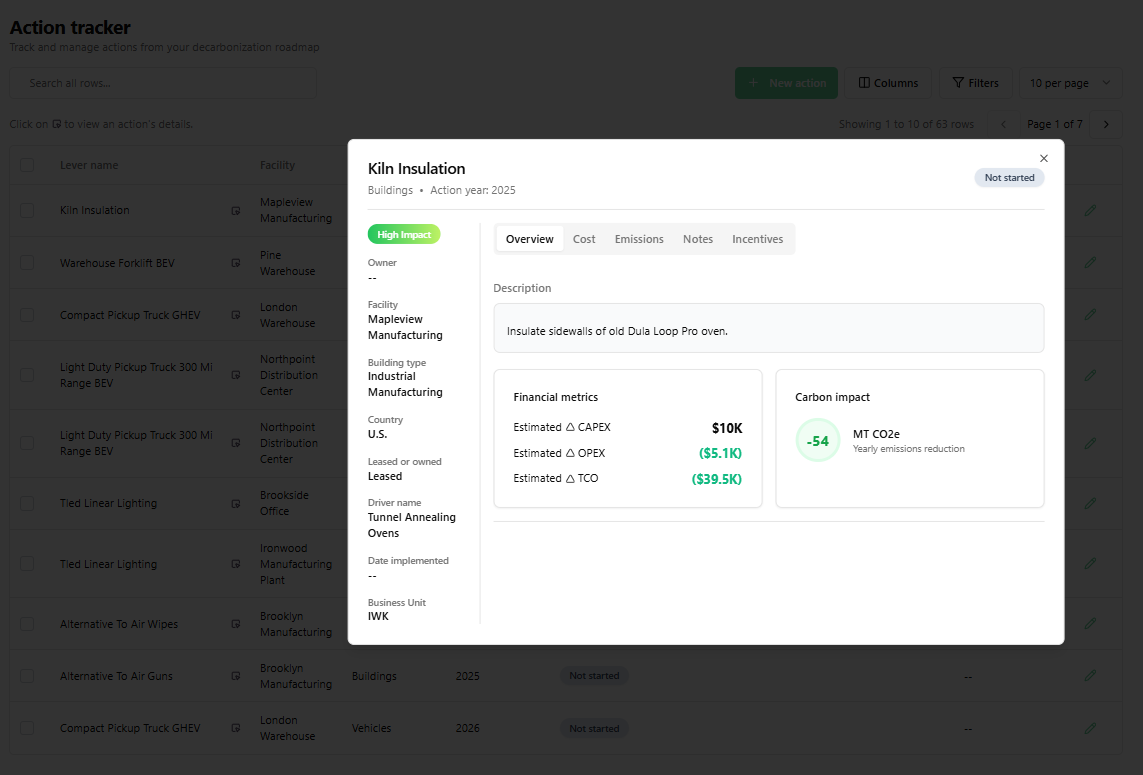This screenshot has height=775, width=1143.
Task: Edit pencil icon for Kiln Insulation row
Action: (x=1090, y=211)
